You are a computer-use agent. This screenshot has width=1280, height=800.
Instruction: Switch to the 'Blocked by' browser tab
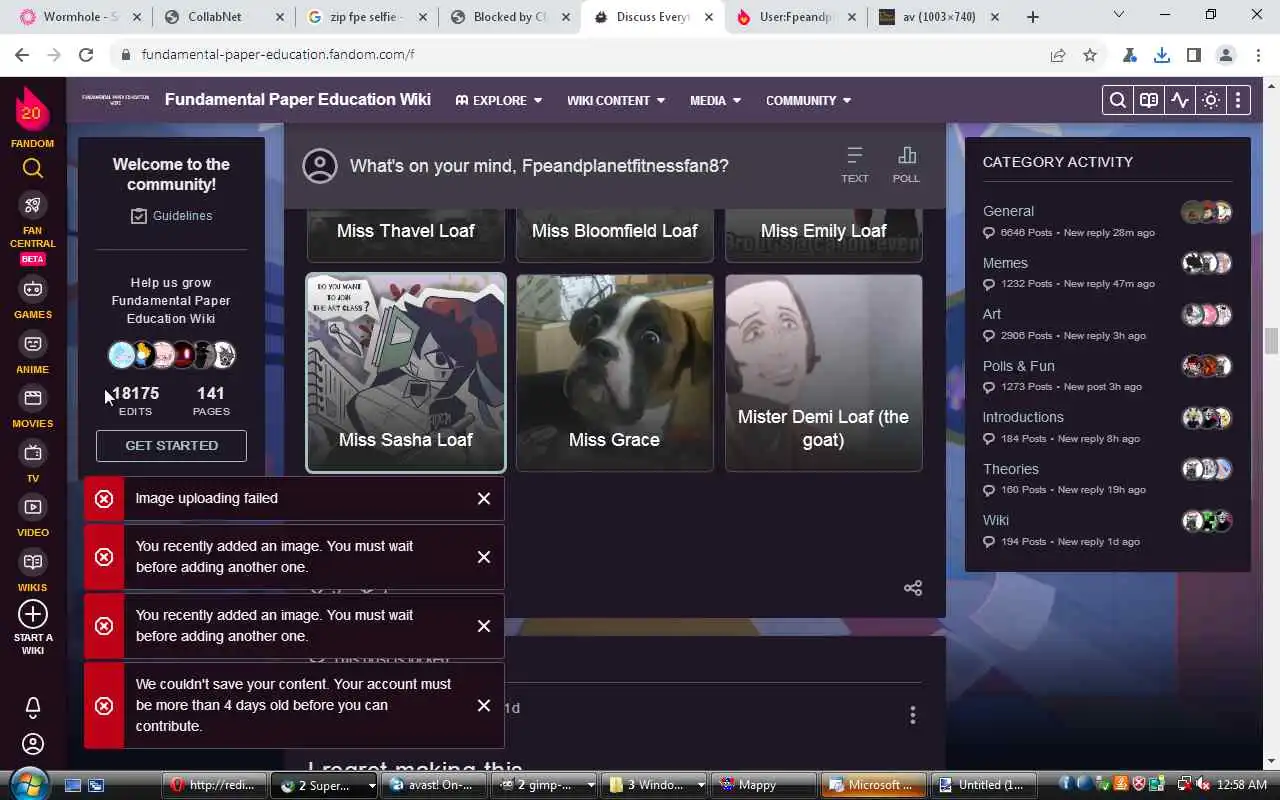[x=510, y=17]
